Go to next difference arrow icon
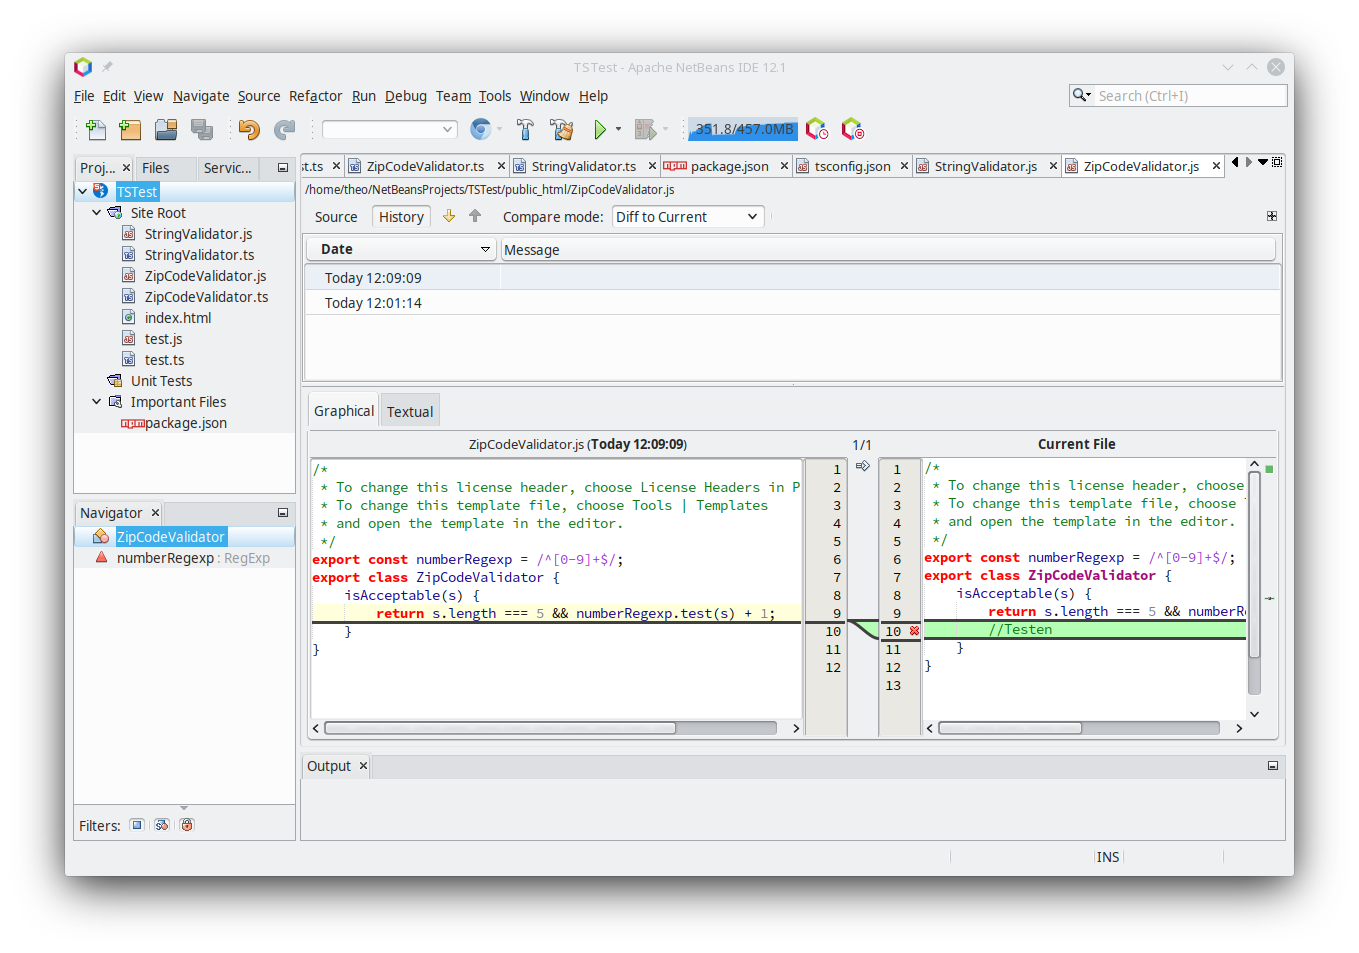 pyautogui.click(x=449, y=216)
